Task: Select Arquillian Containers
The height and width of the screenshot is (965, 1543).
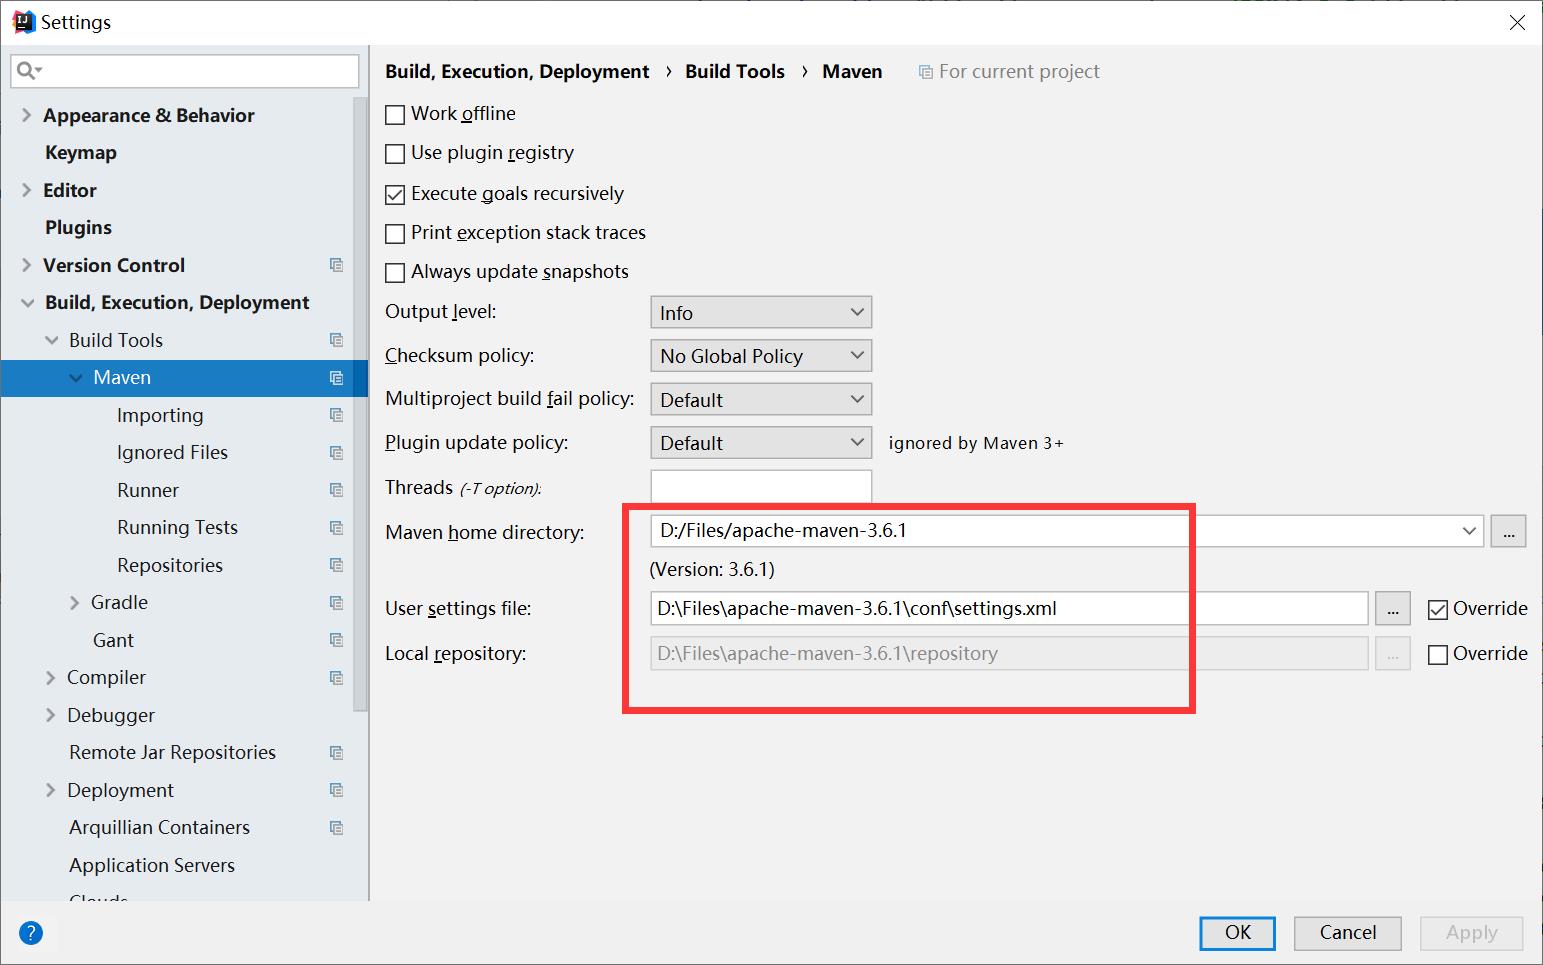Action: pos(159,828)
